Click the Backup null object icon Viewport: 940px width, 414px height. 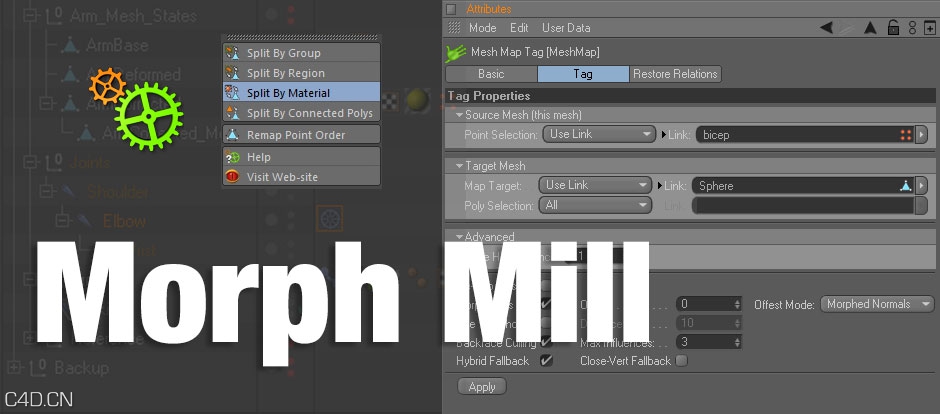coord(38,367)
